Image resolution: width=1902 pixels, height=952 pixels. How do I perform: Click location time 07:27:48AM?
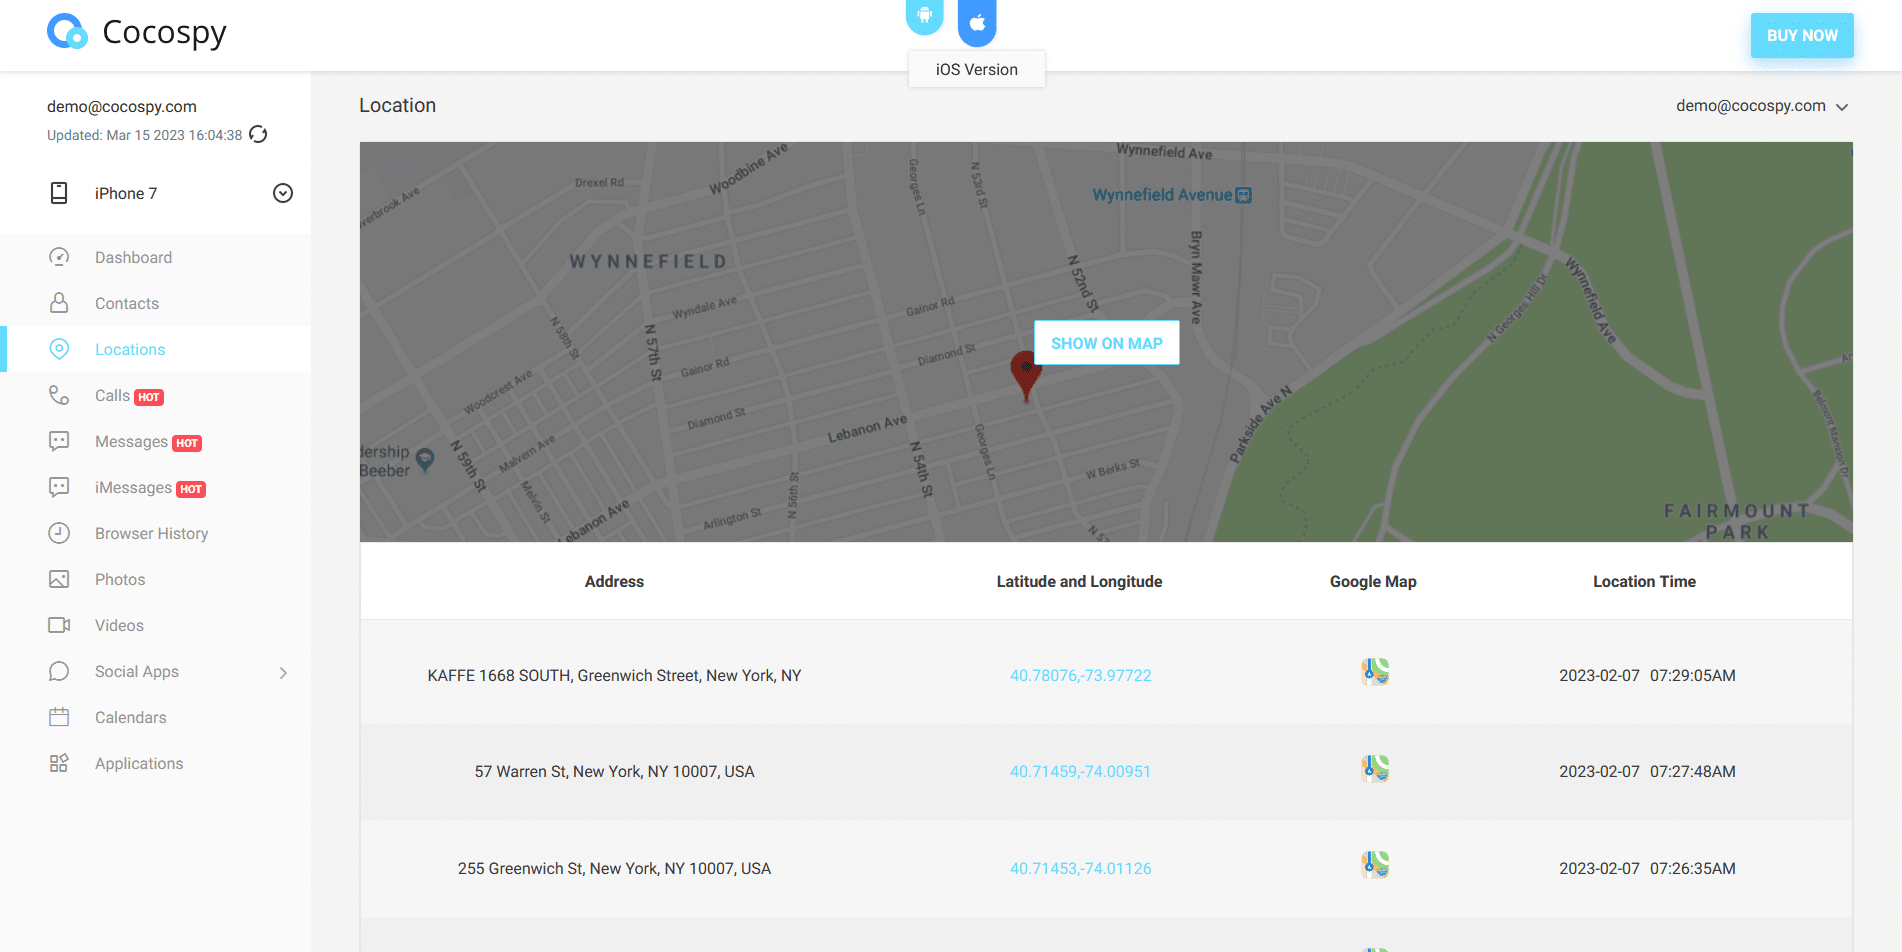[x=1693, y=772]
